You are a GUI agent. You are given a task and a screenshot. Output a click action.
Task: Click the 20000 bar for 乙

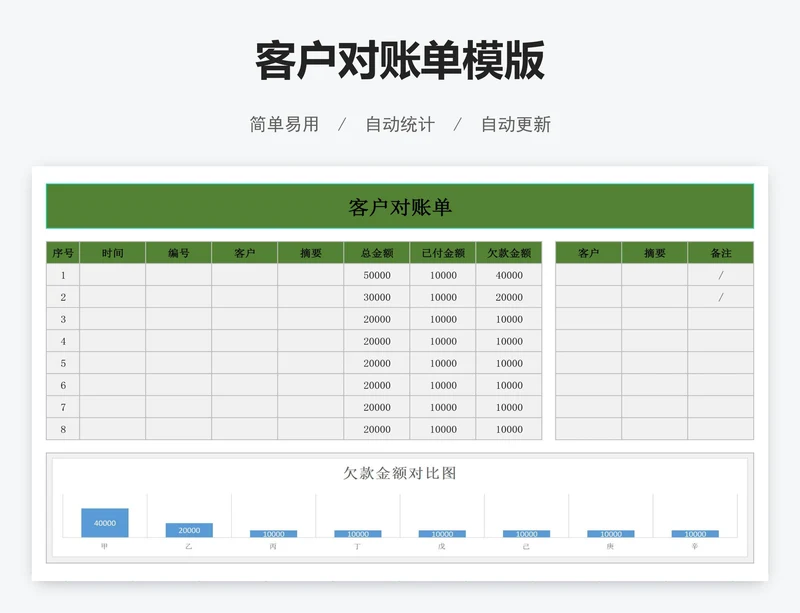tap(189, 530)
